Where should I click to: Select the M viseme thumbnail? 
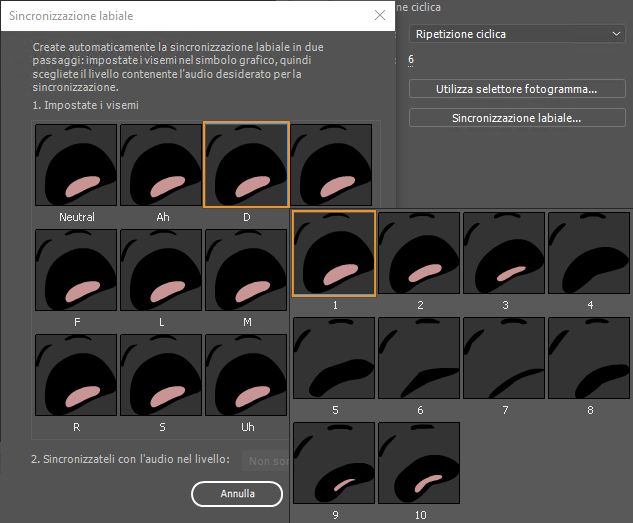[246, 270]
